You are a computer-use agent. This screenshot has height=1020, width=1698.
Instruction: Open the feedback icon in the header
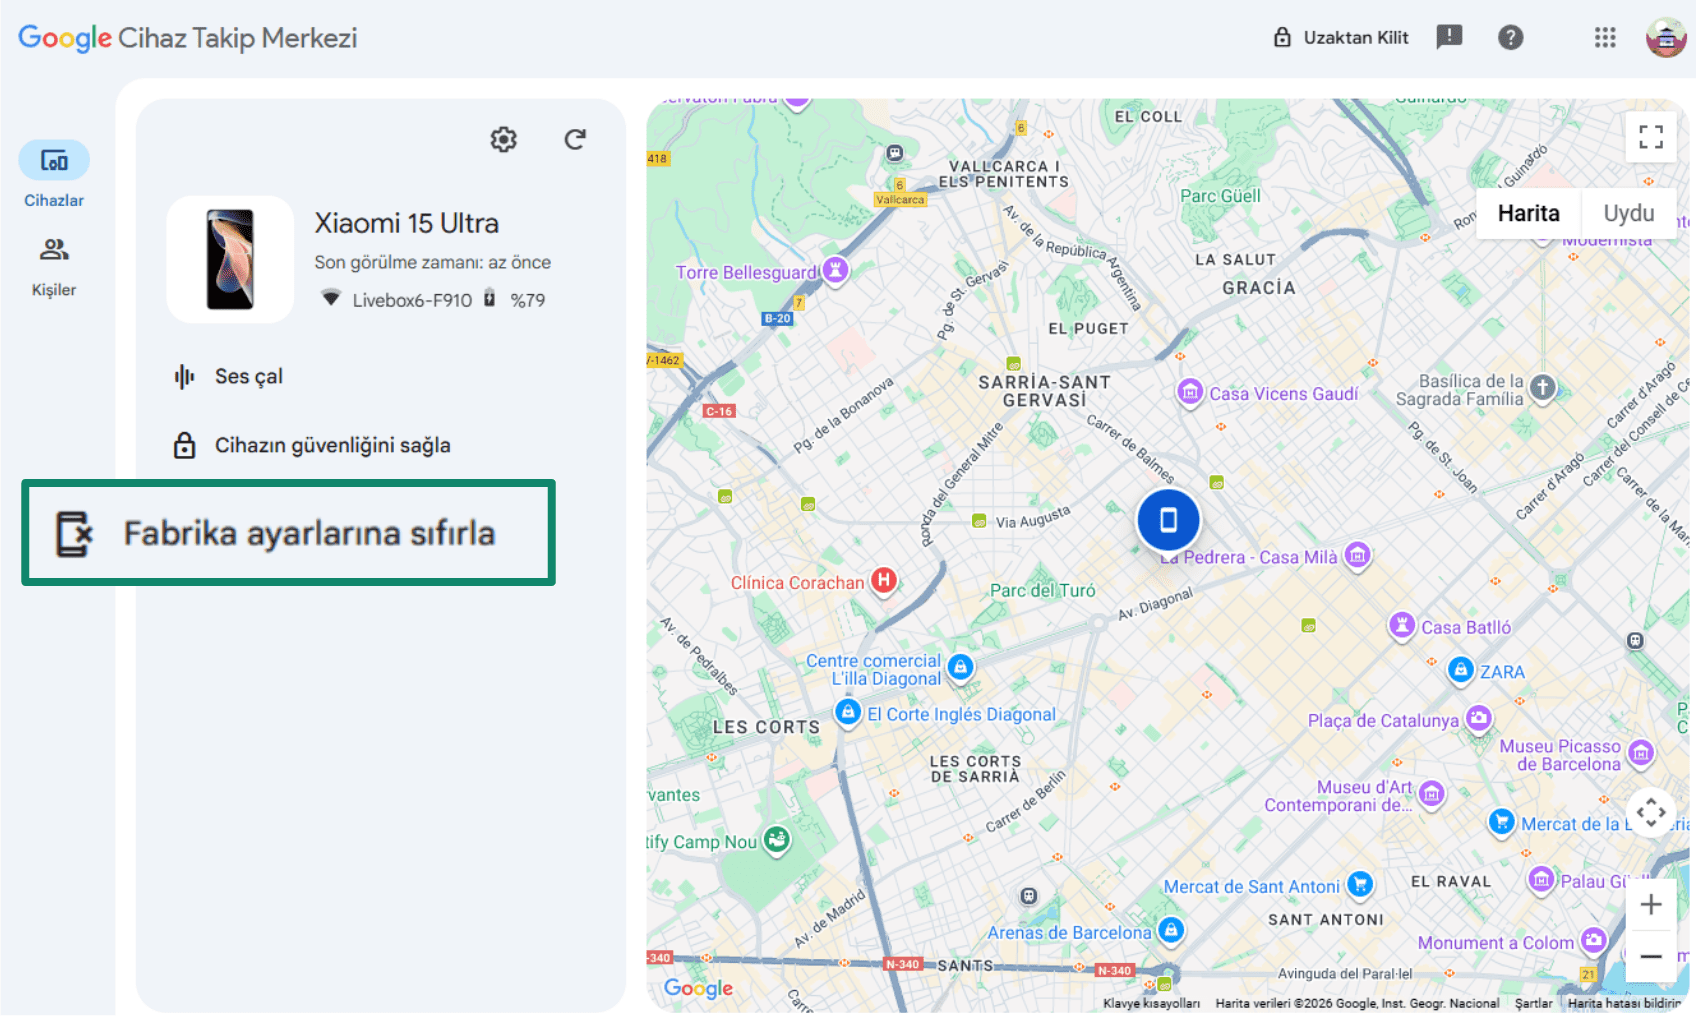pos(1449,38)
